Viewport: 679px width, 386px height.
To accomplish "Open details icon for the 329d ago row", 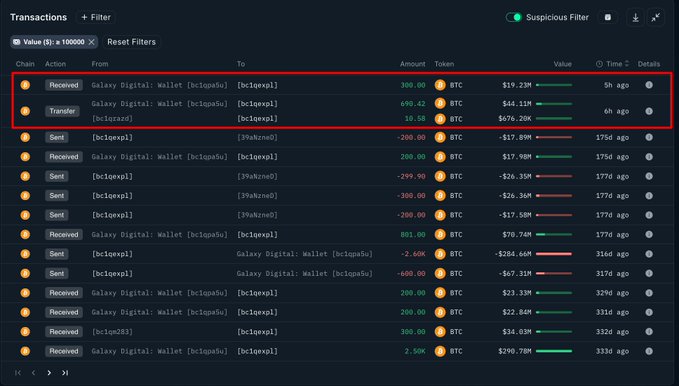I will [x=649, y=293].
